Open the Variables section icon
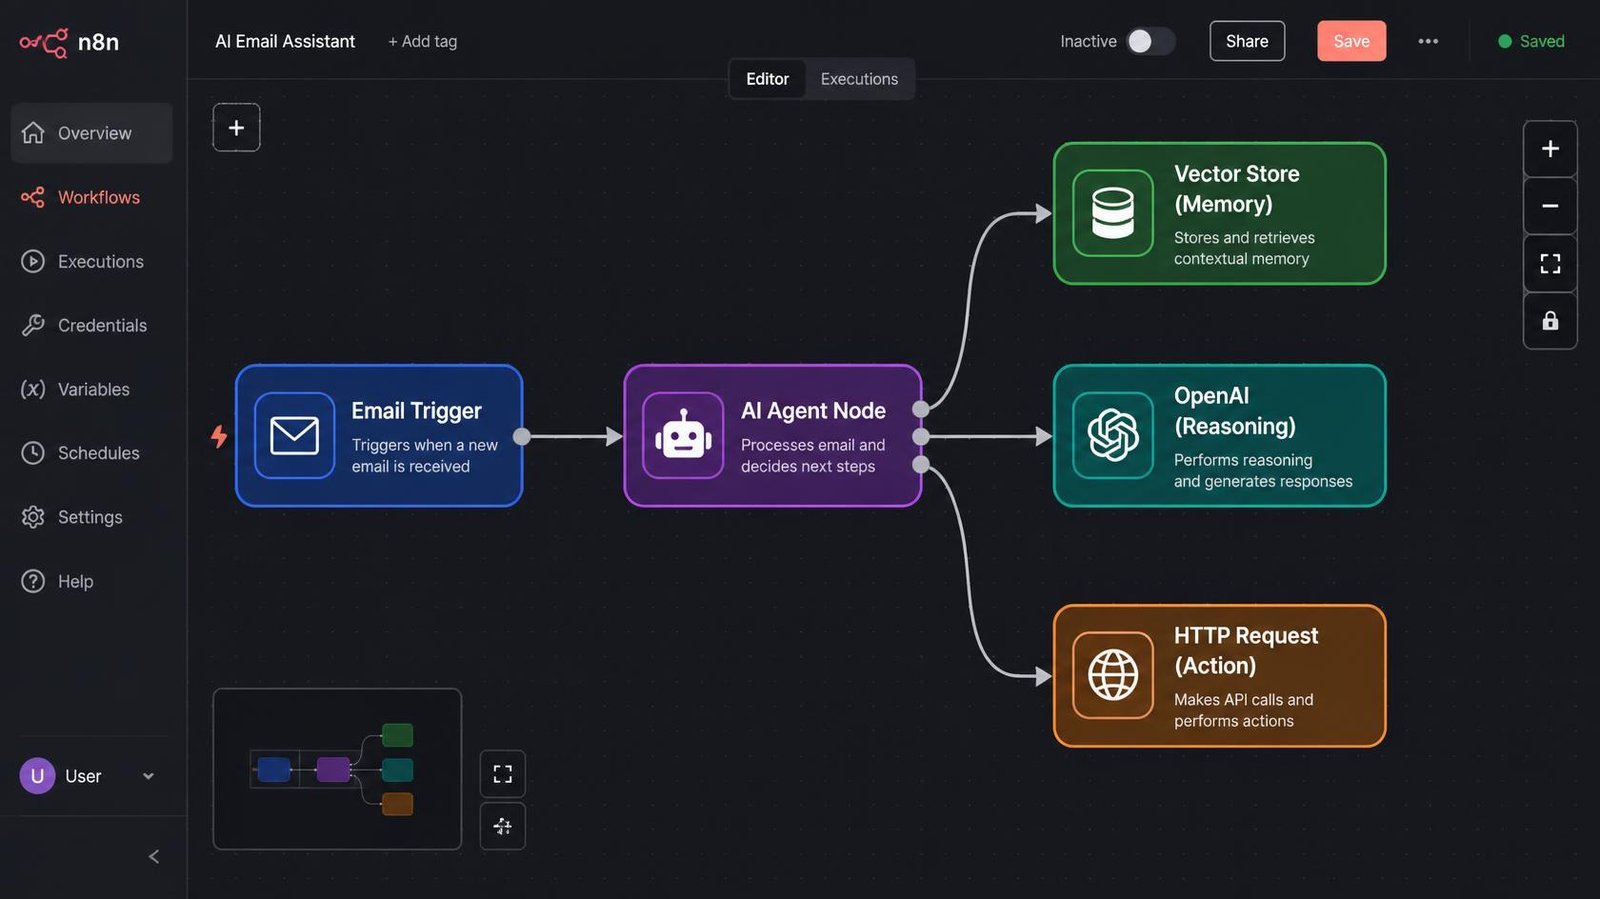1600x899 pixels. [33, 389]
